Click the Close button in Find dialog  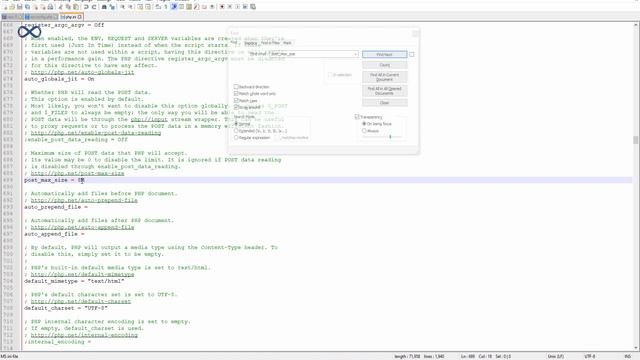tap(384, 102)
